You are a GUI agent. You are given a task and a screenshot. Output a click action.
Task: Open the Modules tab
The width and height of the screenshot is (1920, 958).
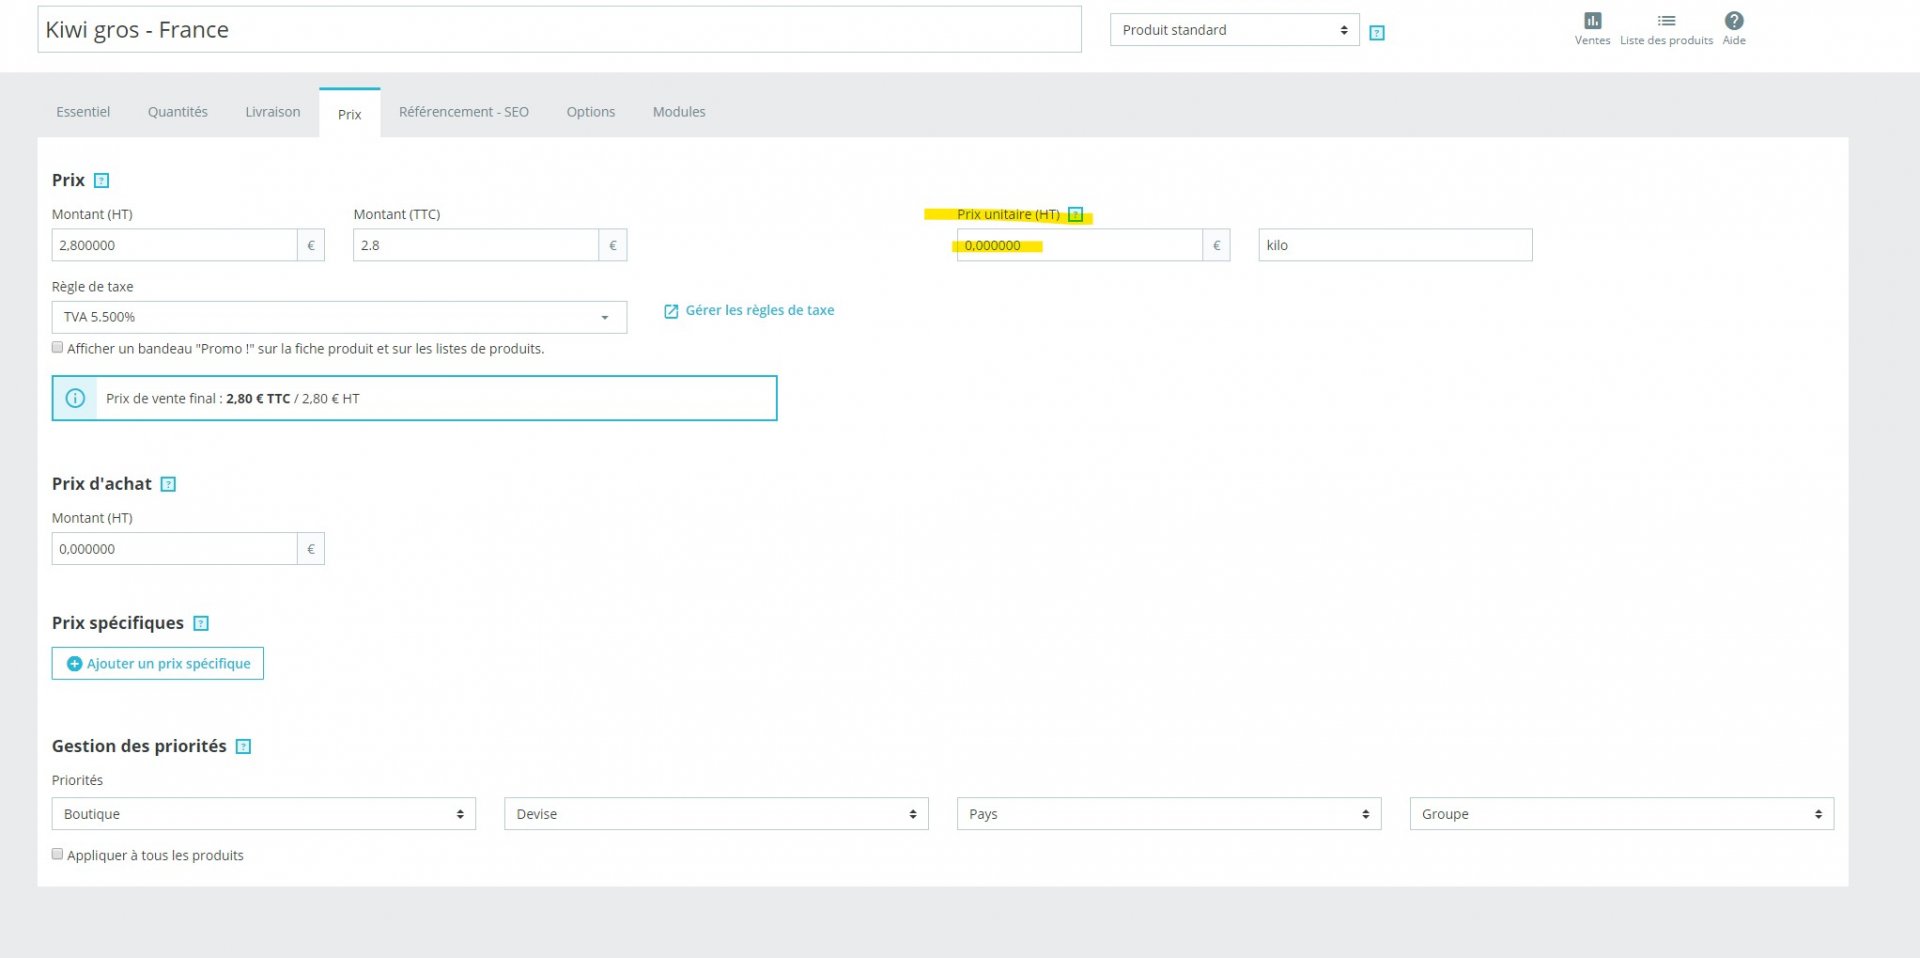click(679, 112)
